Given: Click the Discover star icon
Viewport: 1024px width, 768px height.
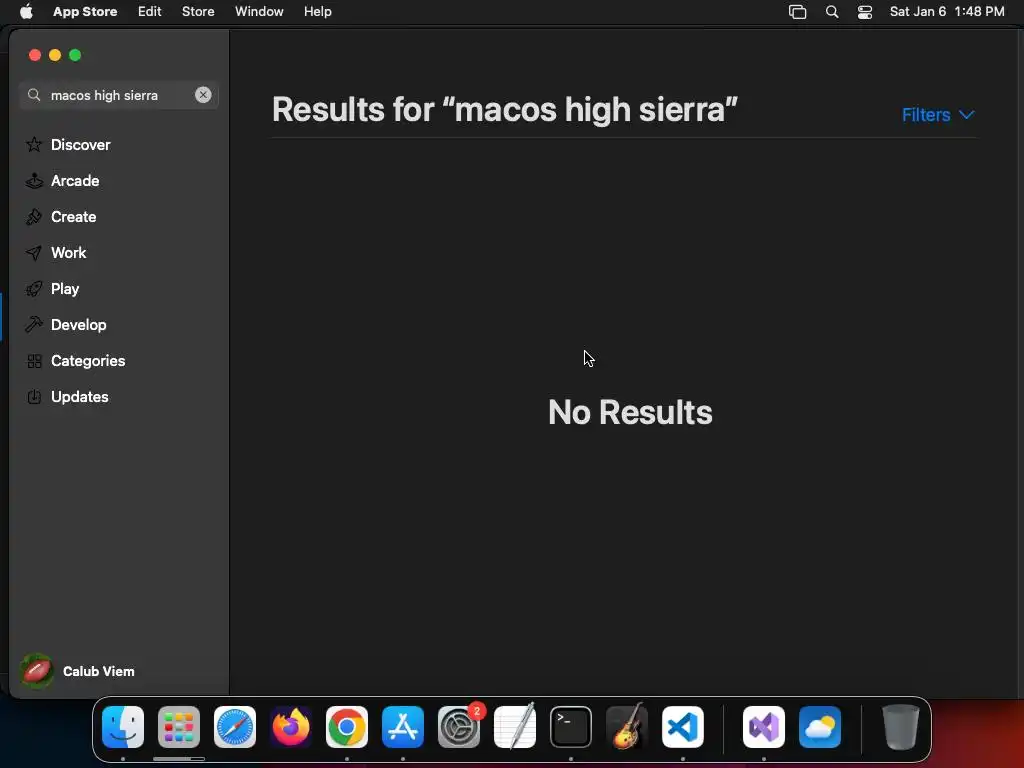Looking at the screenshot, I should [x=34, y=144].
